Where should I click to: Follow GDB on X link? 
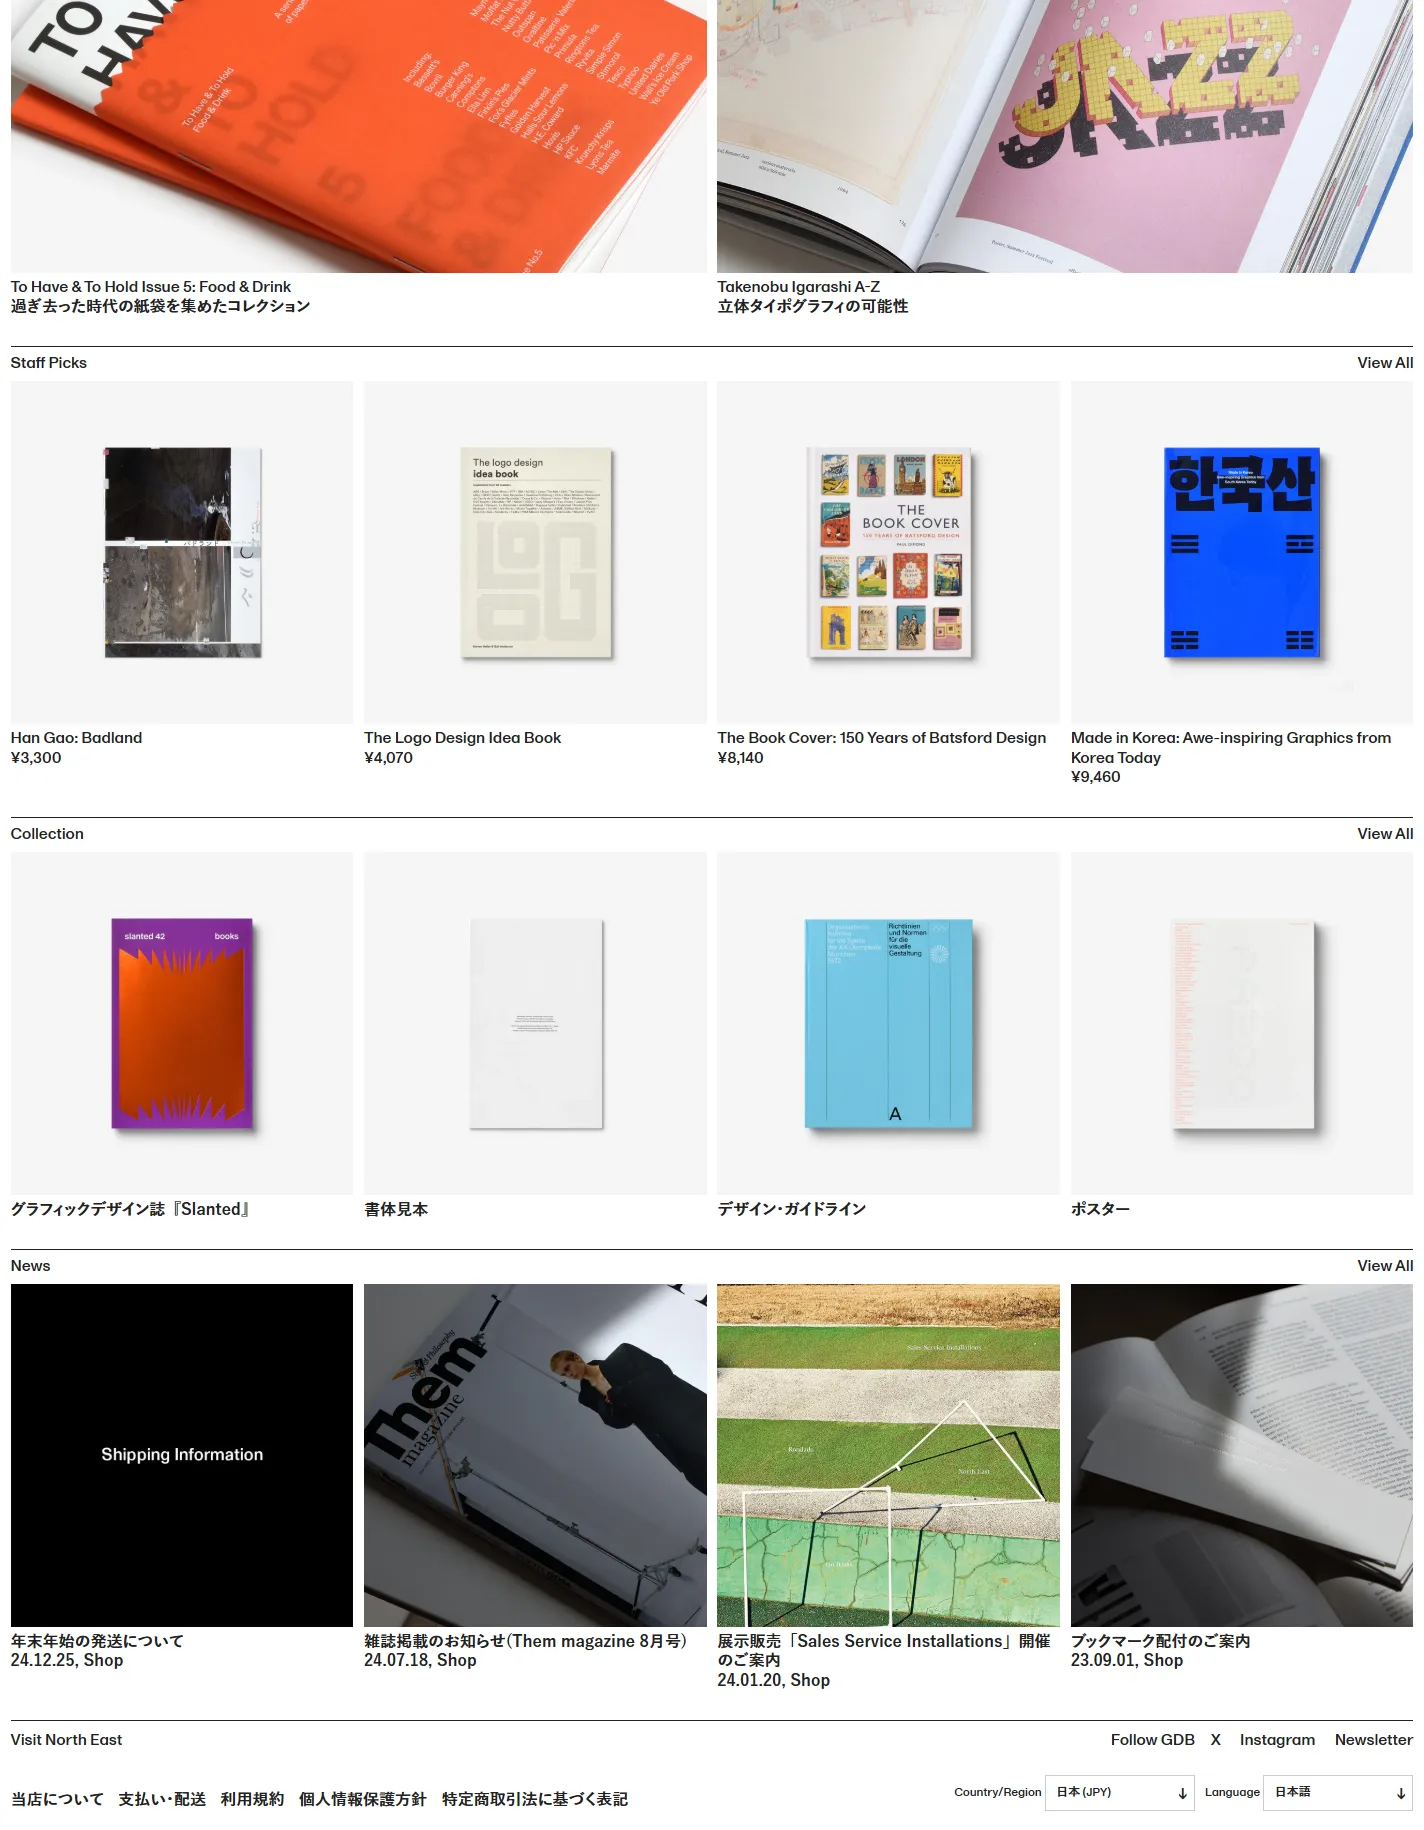1215,1740
